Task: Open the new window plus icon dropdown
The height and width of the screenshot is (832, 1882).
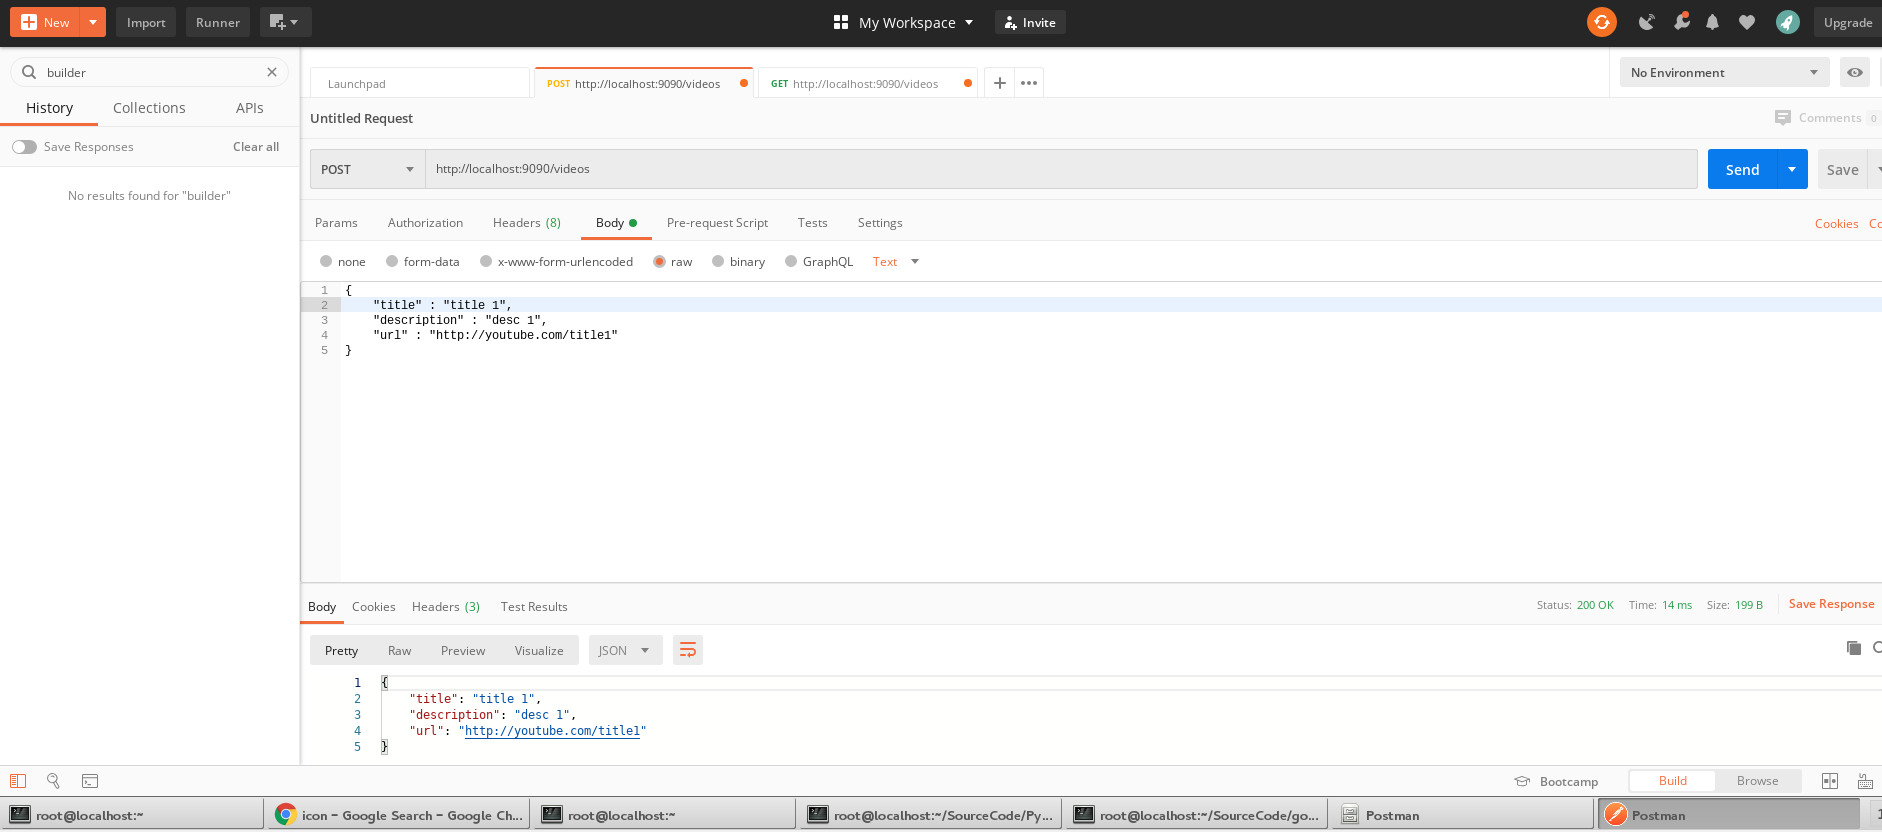Action: pyautogui.click(x=285, y=22)
